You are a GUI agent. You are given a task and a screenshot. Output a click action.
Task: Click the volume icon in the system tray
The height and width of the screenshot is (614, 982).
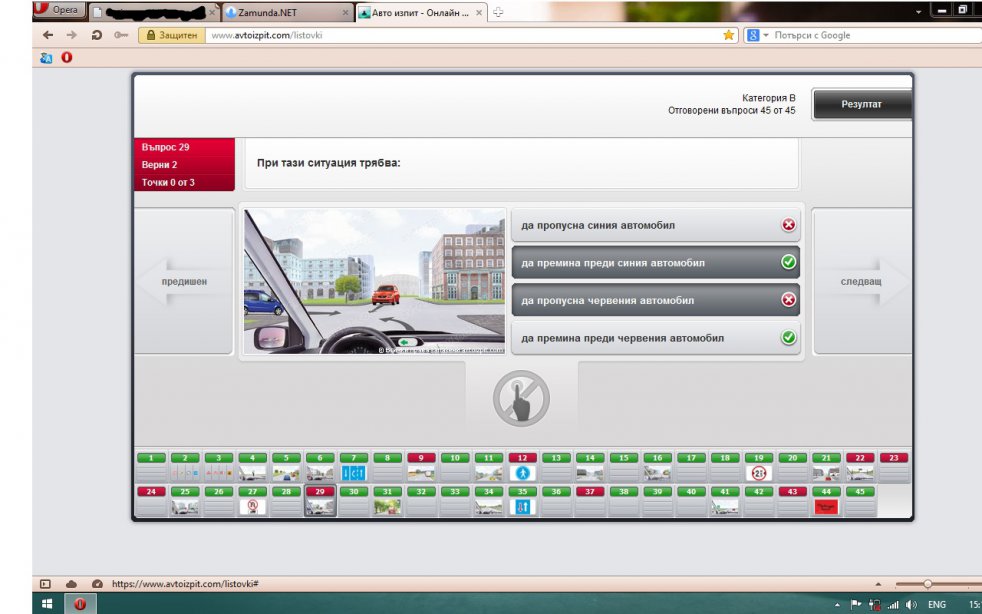pos(911,605)
